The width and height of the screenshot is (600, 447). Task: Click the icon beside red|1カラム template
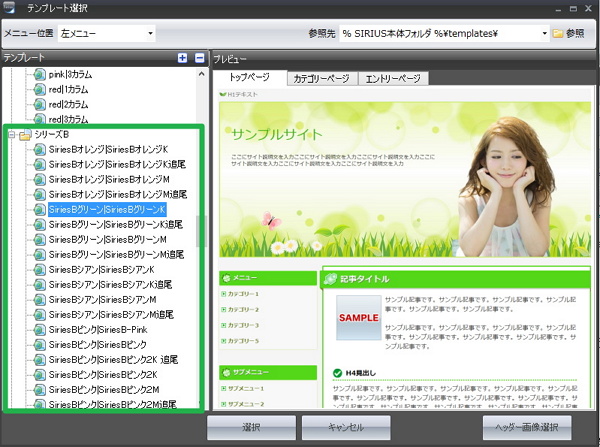click(40, 90)
